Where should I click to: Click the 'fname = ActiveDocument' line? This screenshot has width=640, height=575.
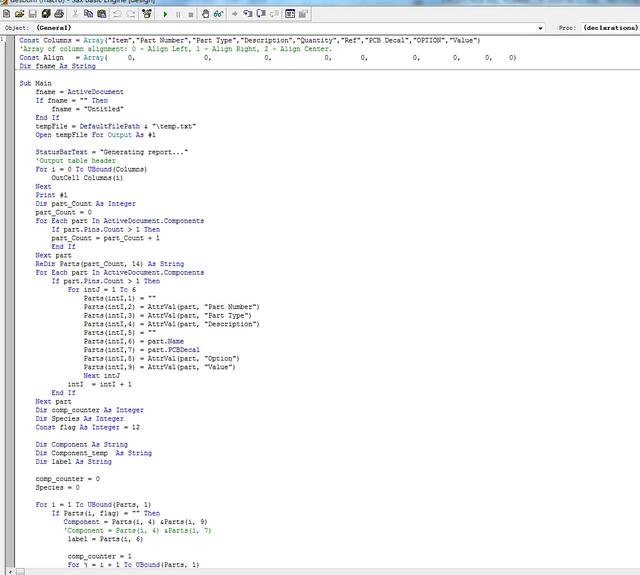[80, 92]
